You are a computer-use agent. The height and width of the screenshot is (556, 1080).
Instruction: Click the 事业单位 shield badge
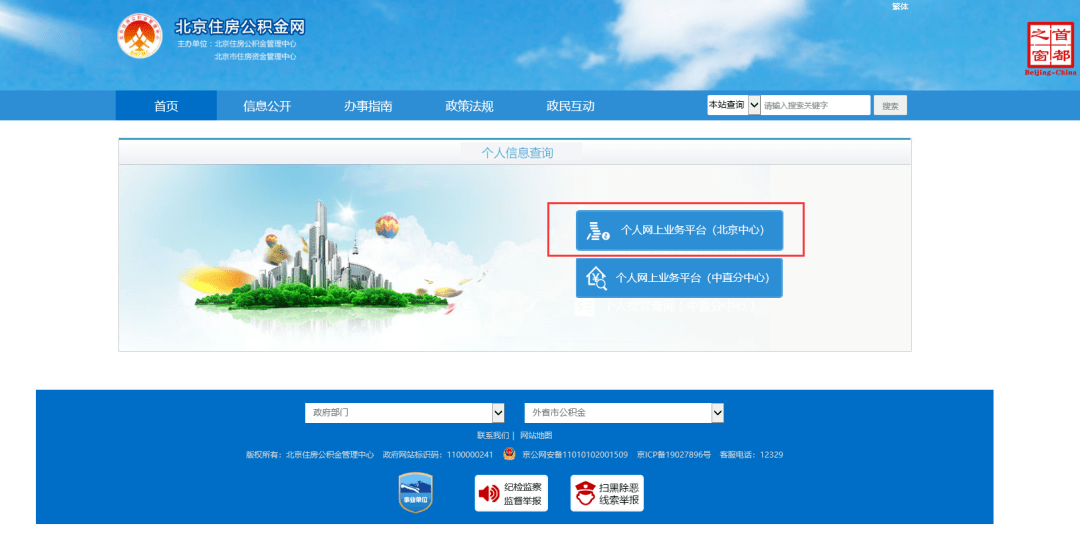pos(415,493)
